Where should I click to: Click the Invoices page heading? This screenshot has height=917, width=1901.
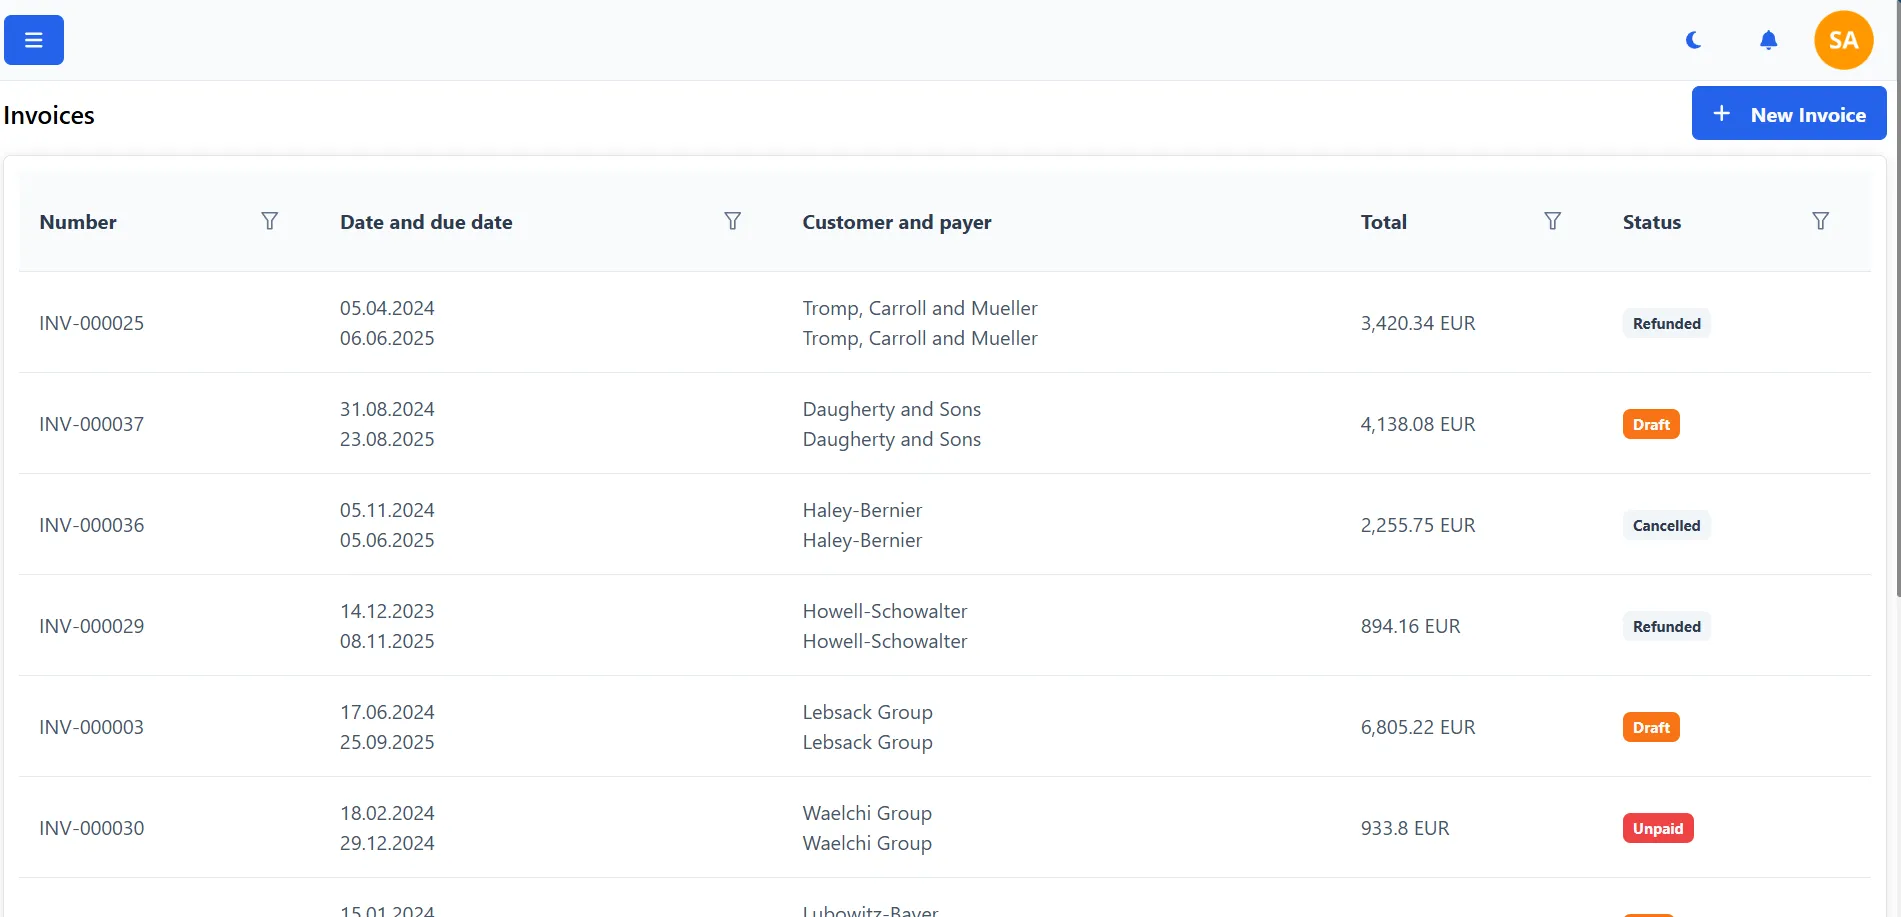point(48,114)
